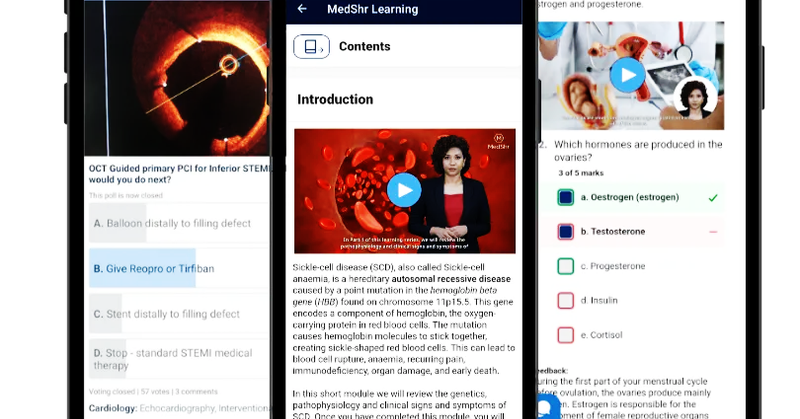The width and height of the screenshot is (800, 419).
Task: Check the Progesterone option box
Action: (565, 266)
